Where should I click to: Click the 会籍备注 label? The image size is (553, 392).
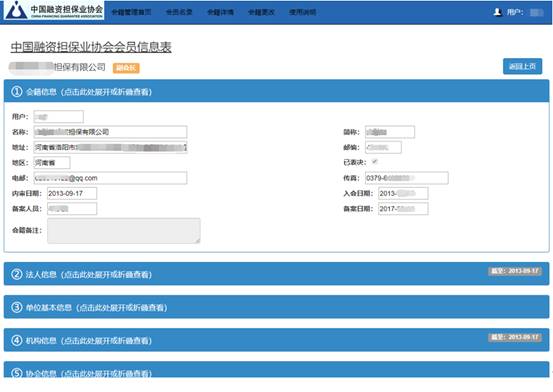coord(27,230)
